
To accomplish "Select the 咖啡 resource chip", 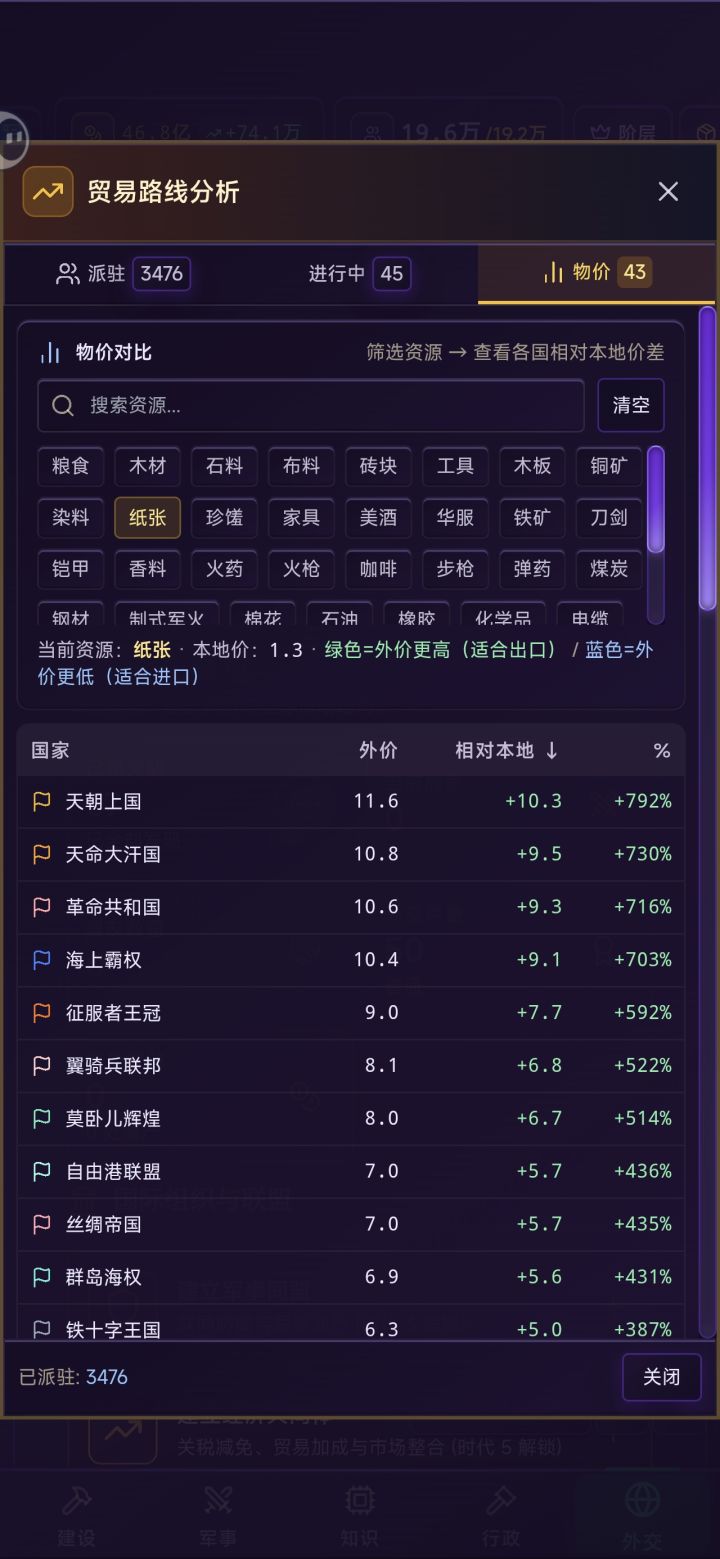I will [x=379, y=569].
